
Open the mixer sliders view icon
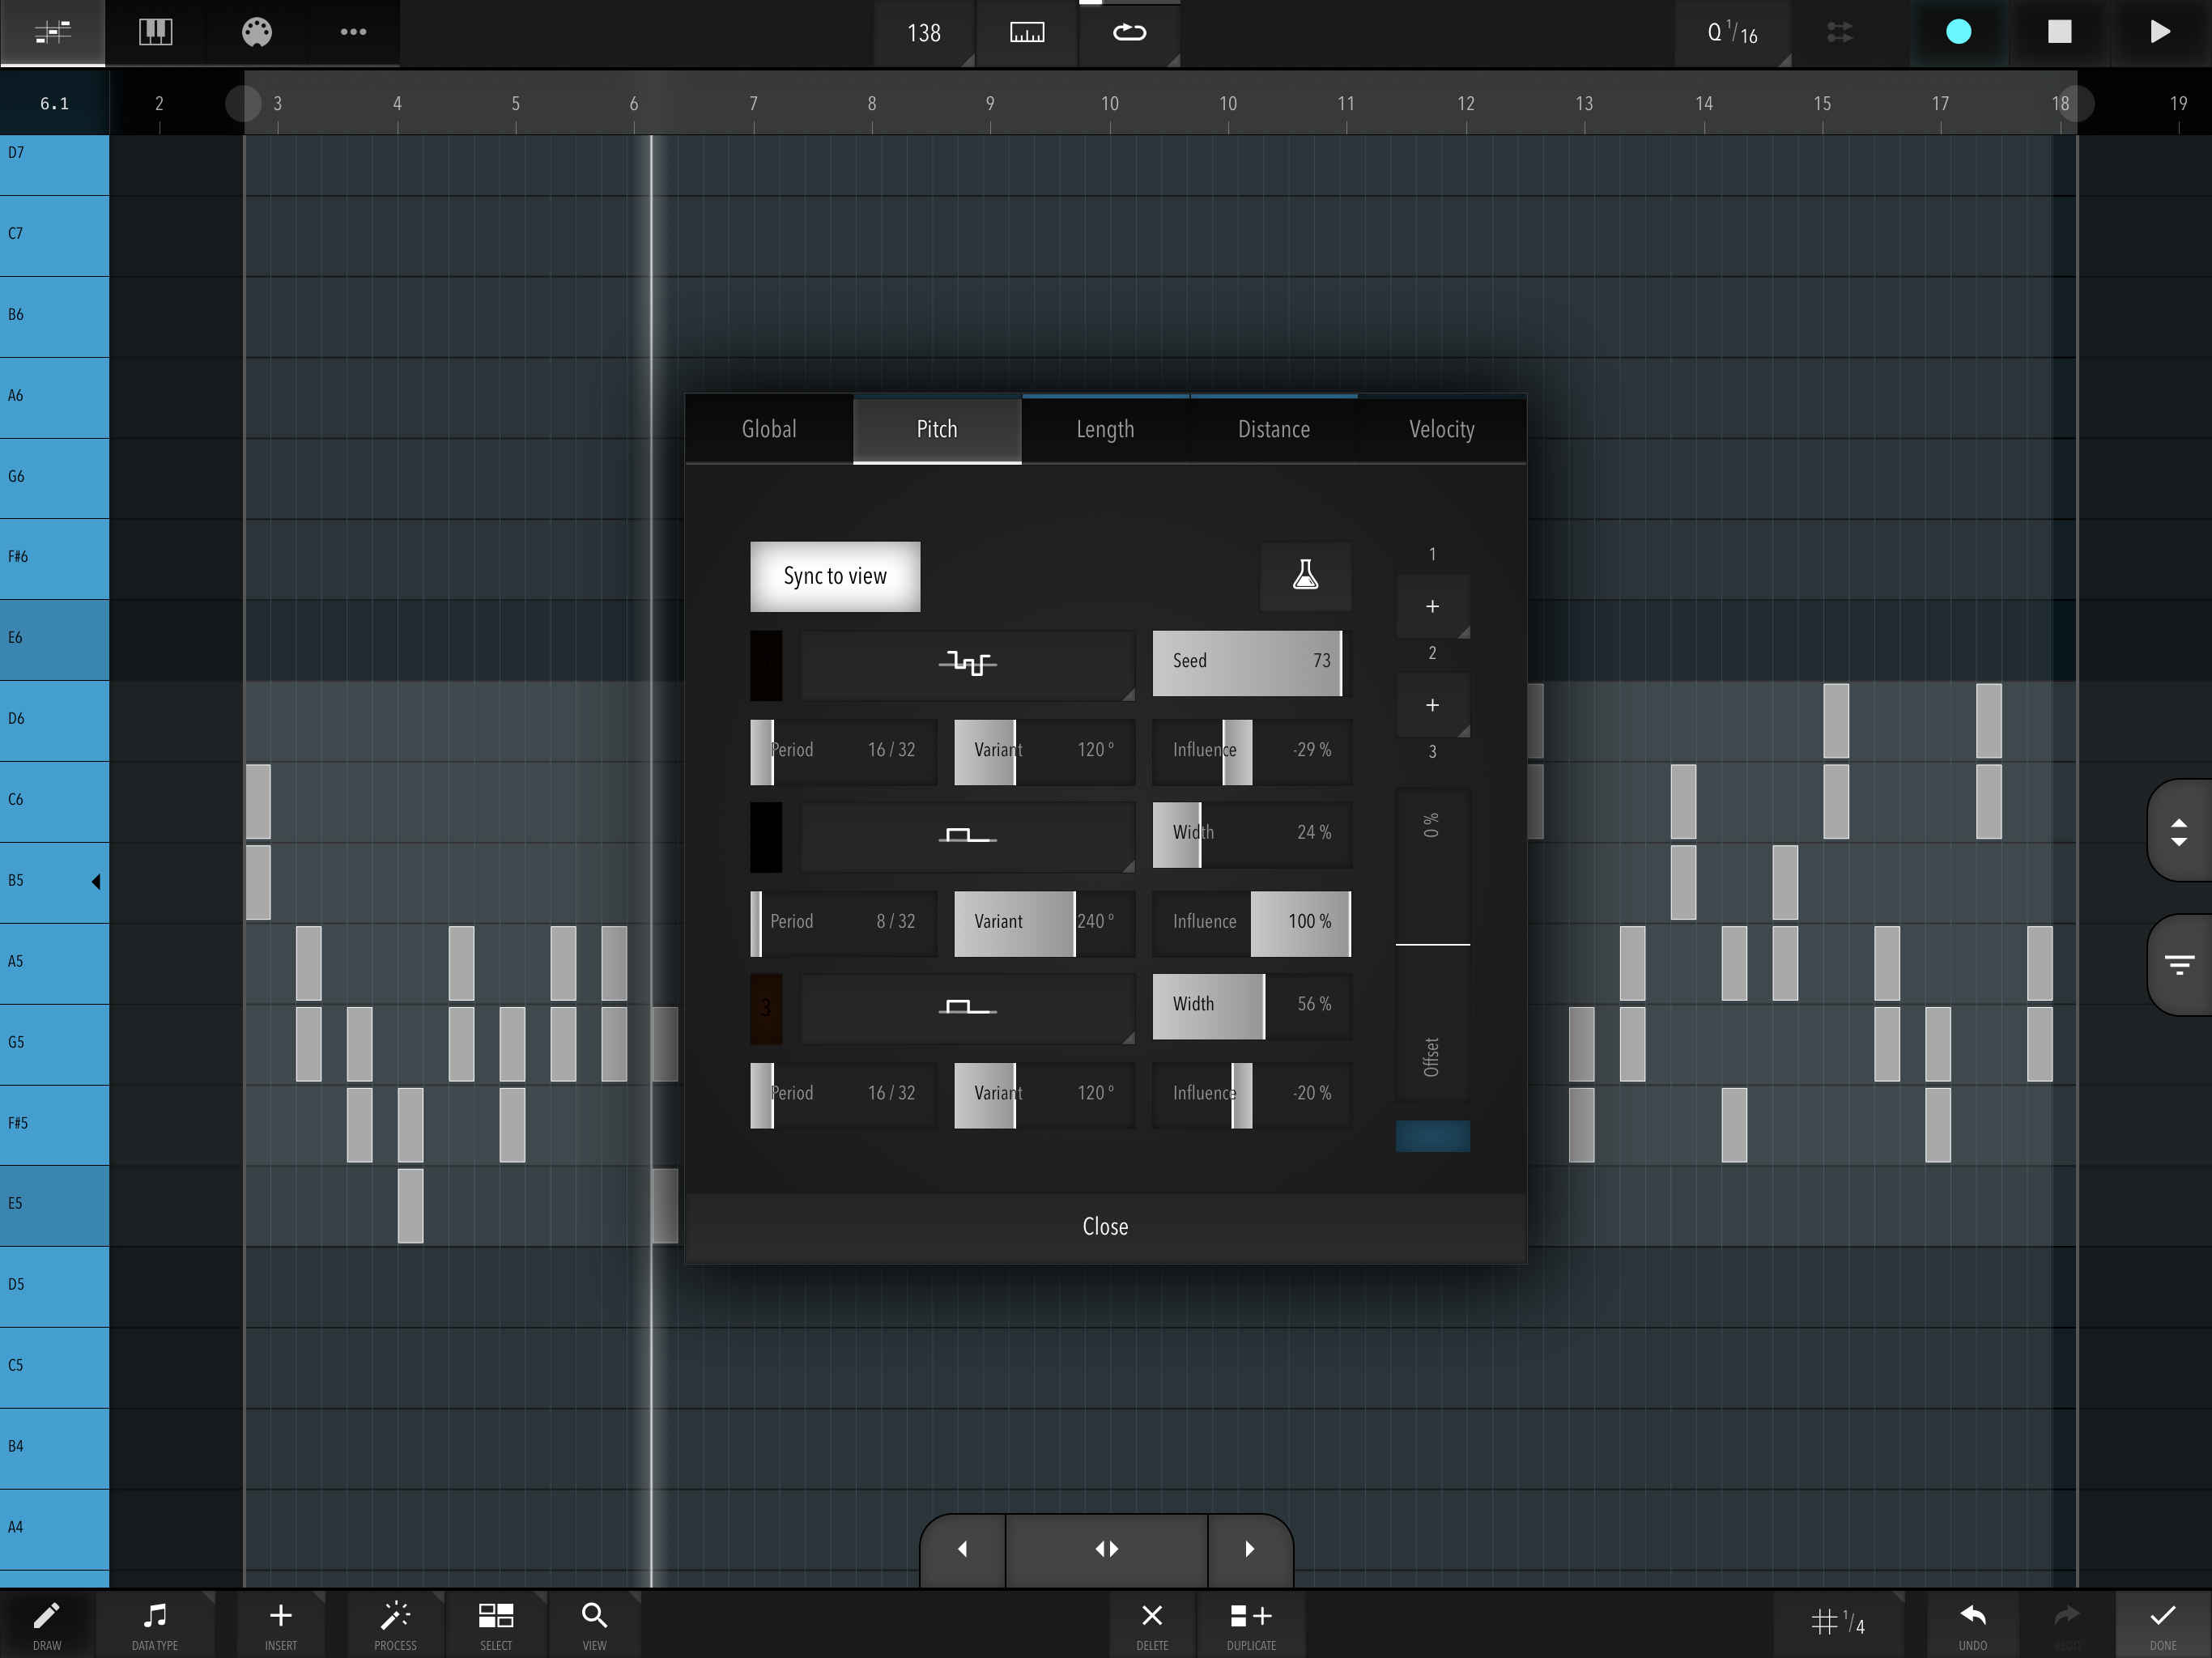coord(52,32)
